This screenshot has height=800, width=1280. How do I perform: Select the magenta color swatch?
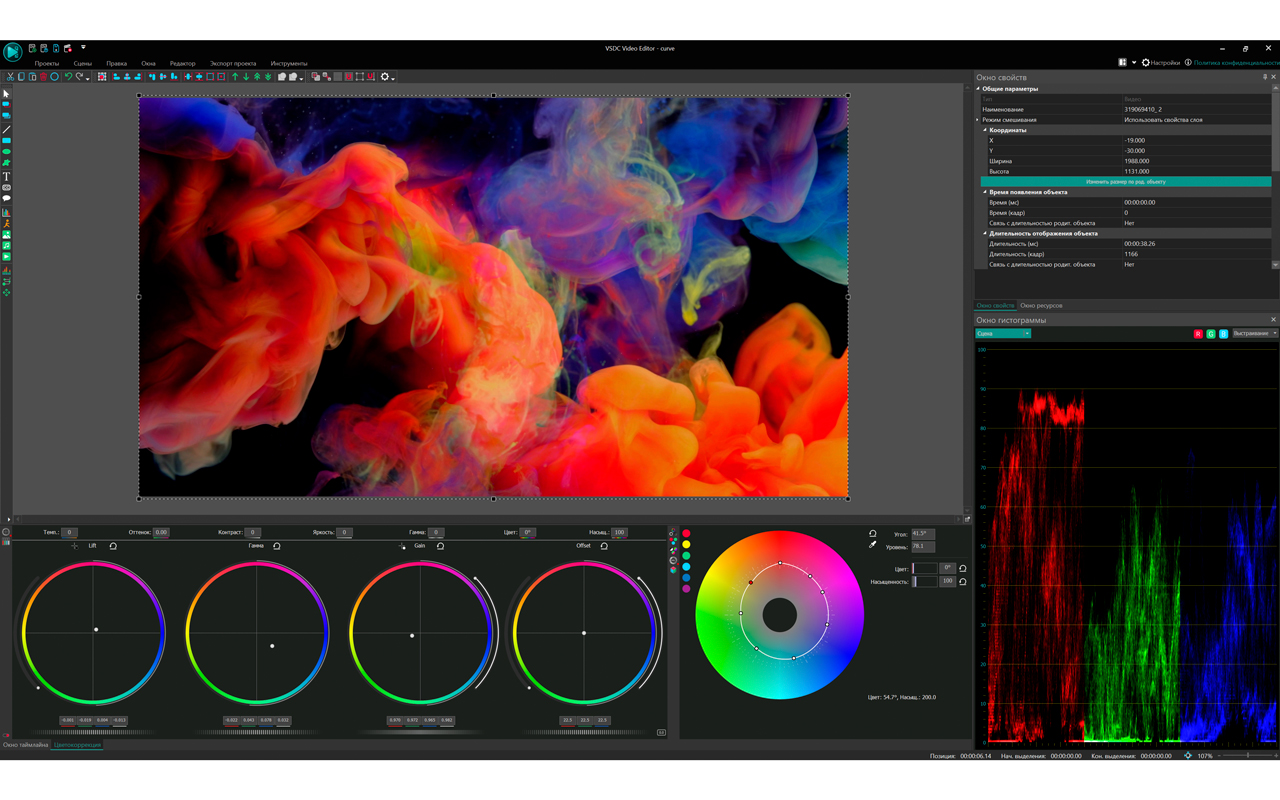686,589
